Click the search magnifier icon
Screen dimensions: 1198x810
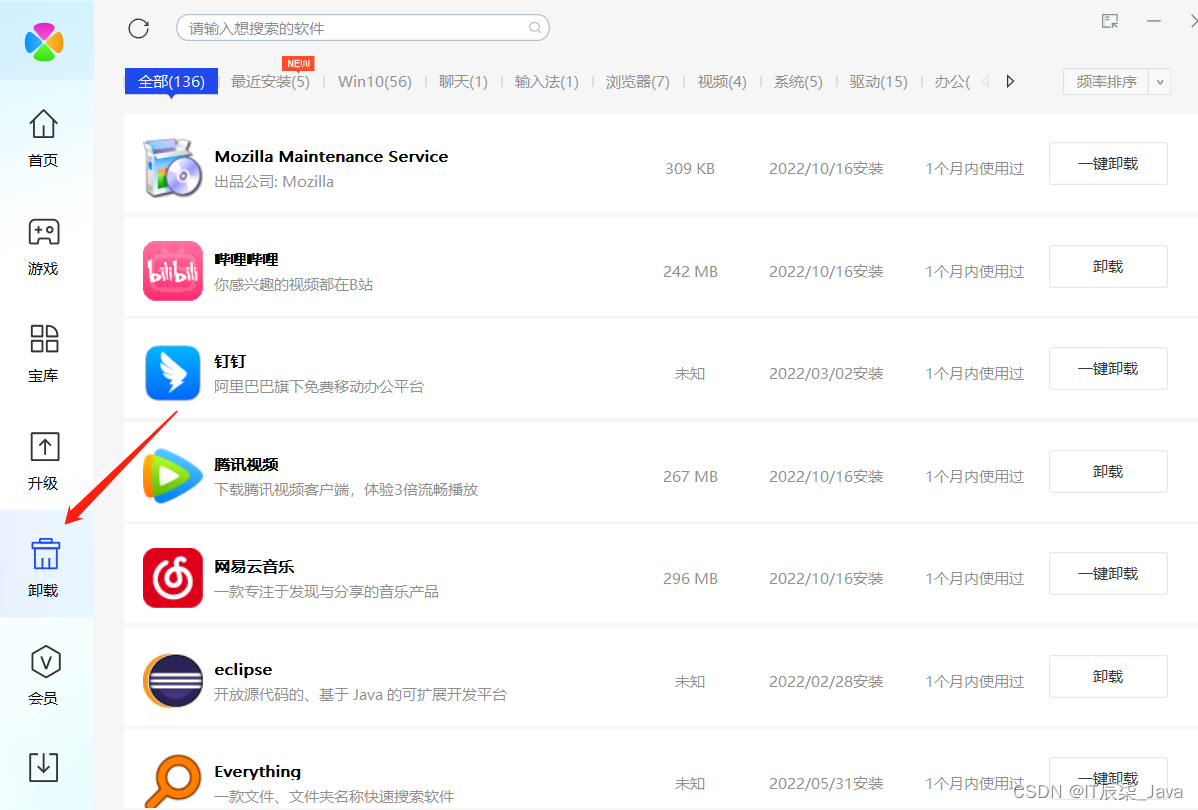click(535, 28)
